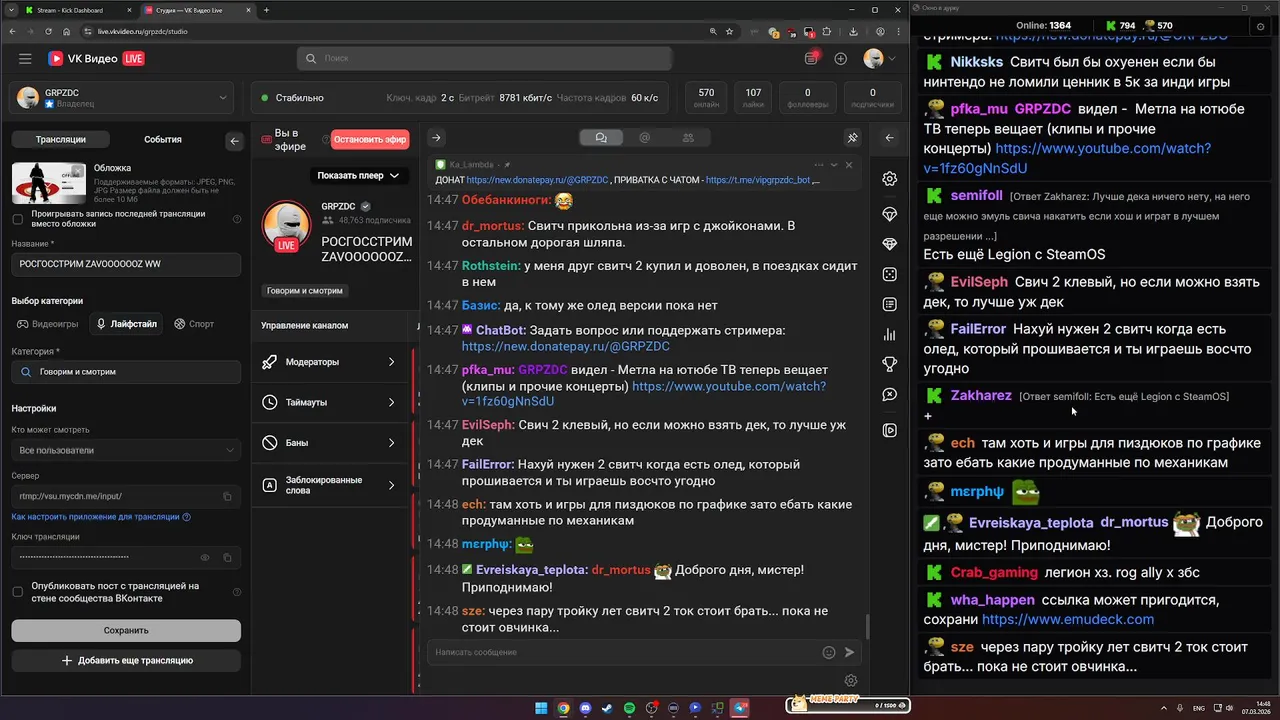Select the Спорт category type
The image size is (1280, 720).
point(194,324)
